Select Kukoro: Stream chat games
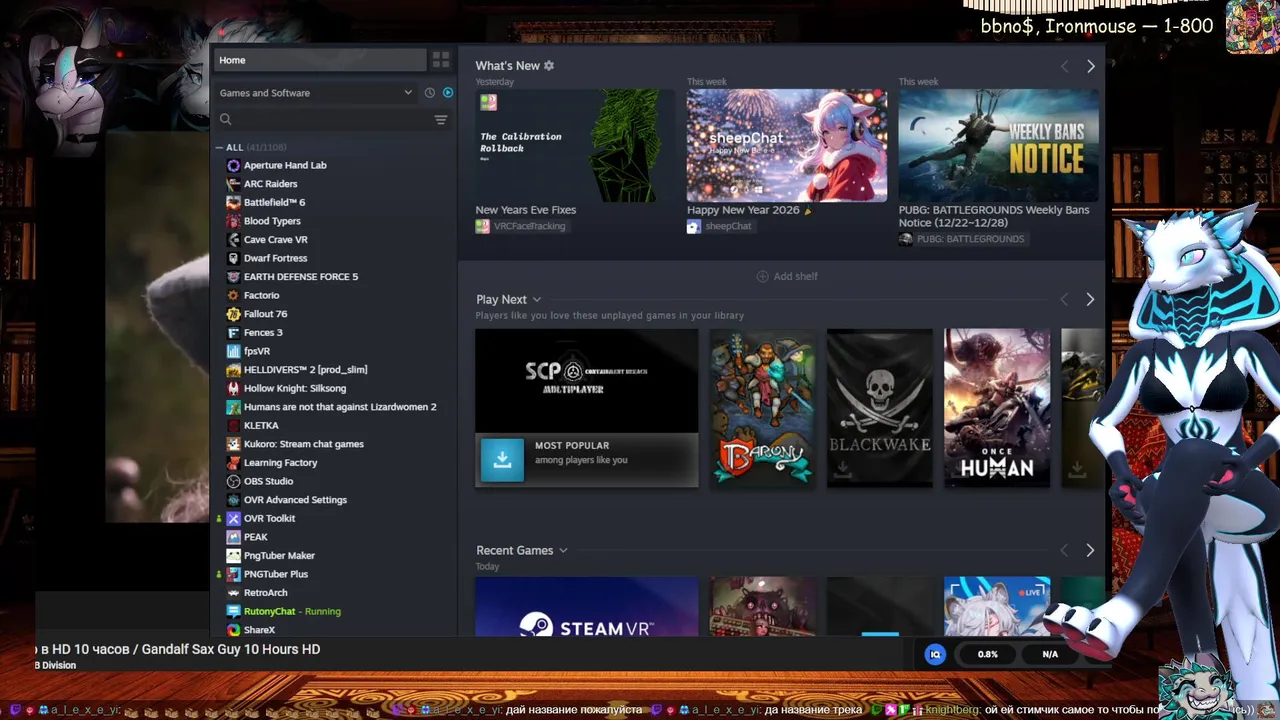This screenshot has height=720, width=1280. coord(304,444)
